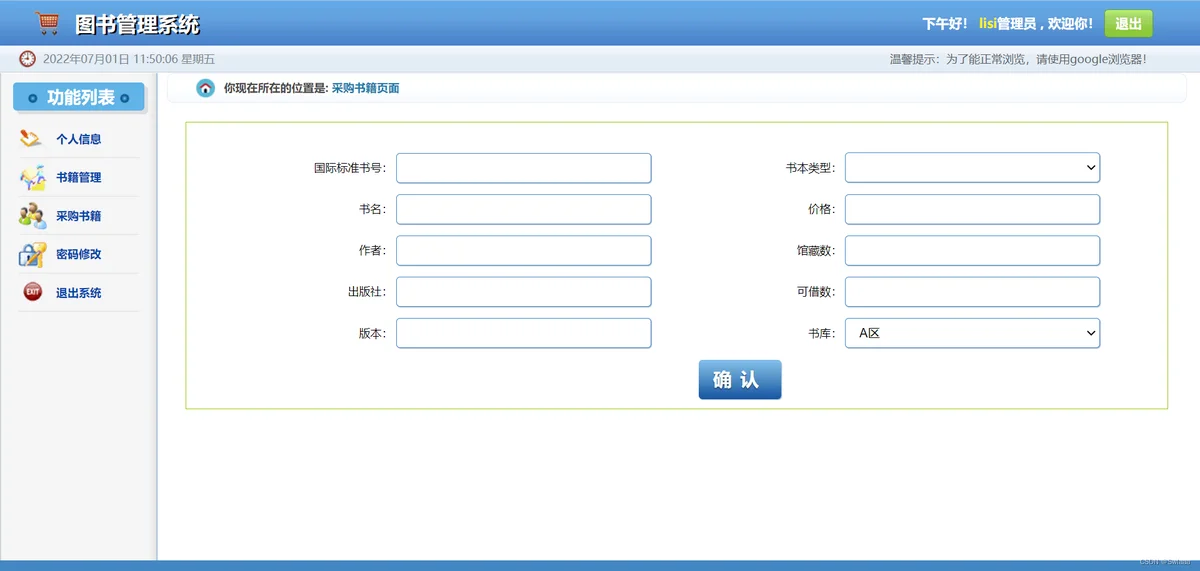Image resolution: width=1200 pixels, height=571 pixels.
Task: Click the 可借数 label
Action: (816, 292)
